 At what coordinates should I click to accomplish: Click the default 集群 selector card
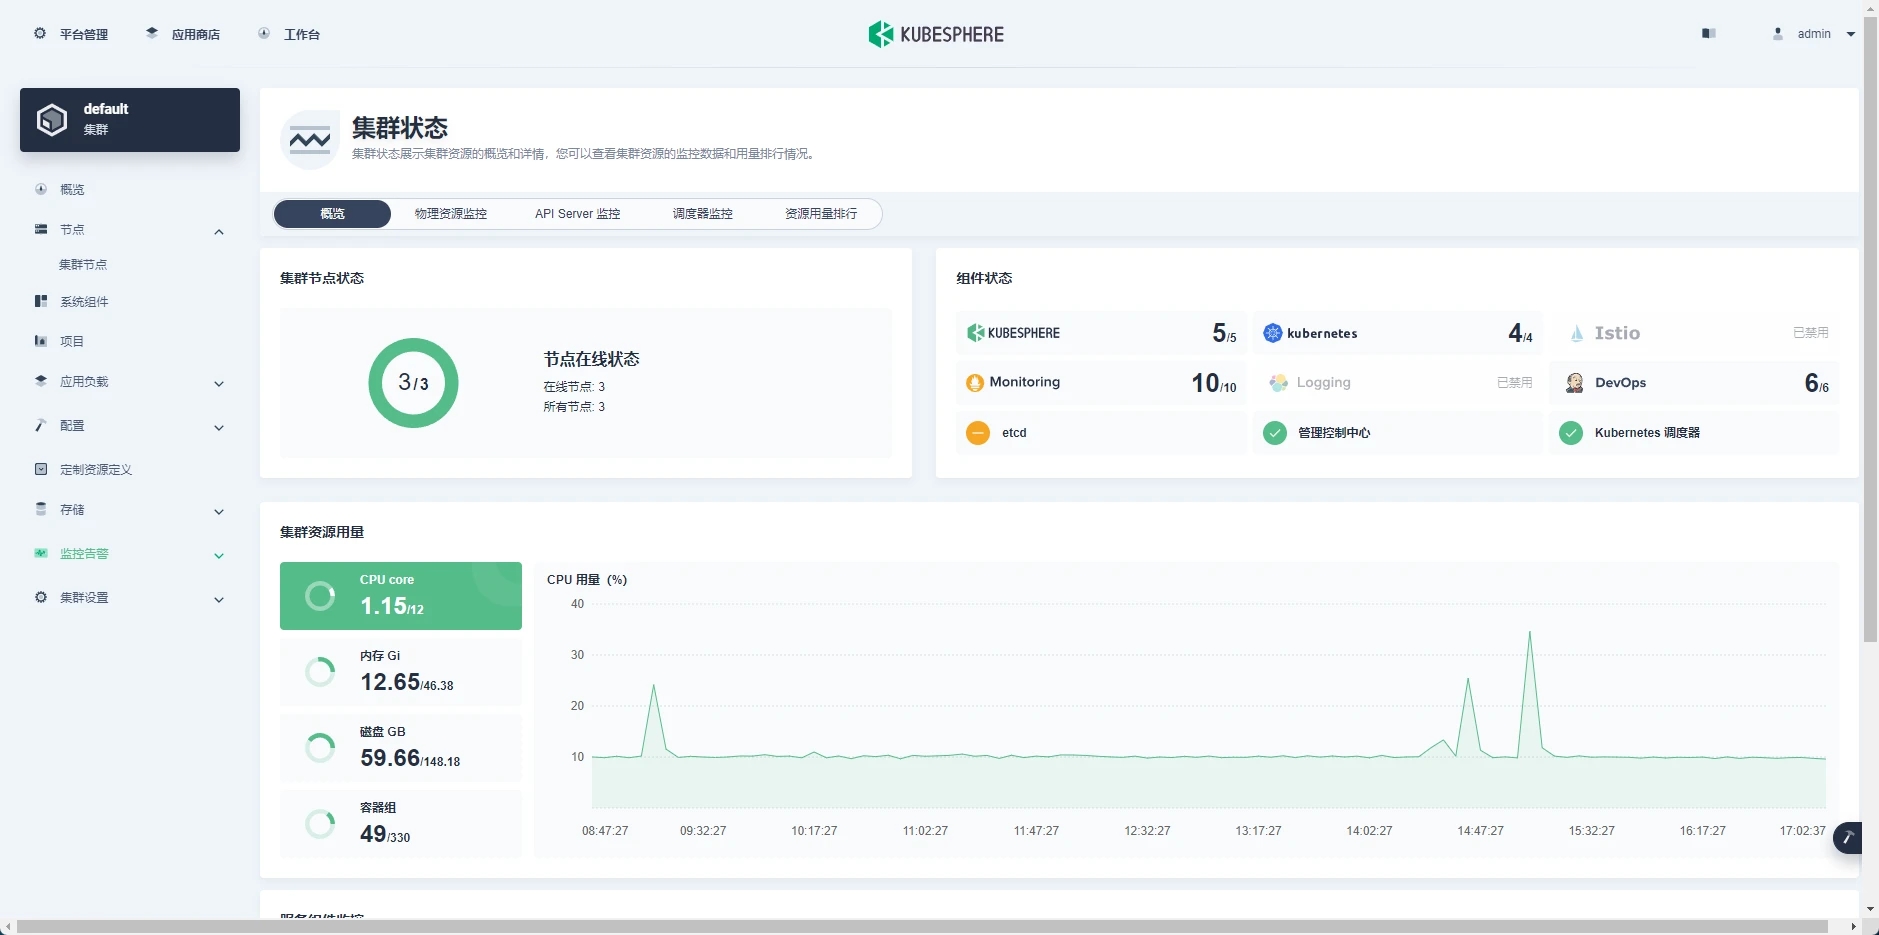click(130, 120)
